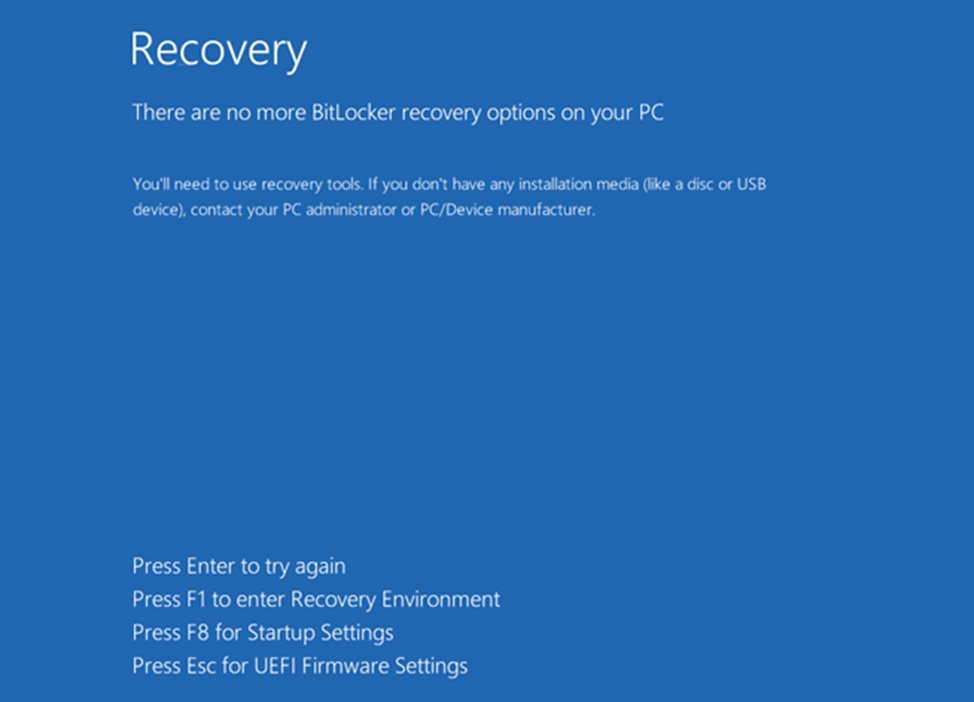Click the words 'try again'
The height and width of the screenshot is (702, 974).
pyautogui.click(x=306, y=567)
